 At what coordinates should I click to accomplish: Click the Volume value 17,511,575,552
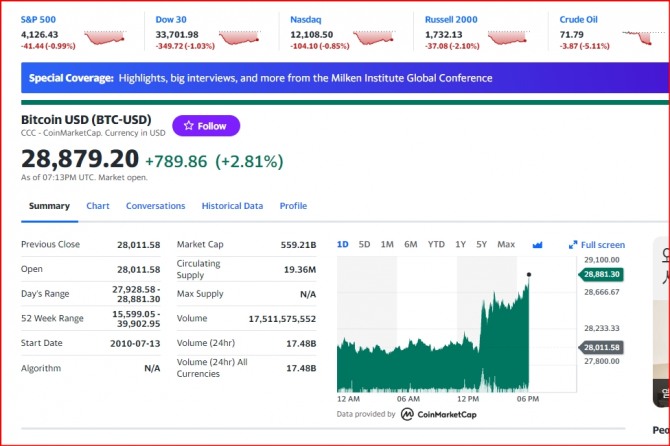tap(282, 319)
